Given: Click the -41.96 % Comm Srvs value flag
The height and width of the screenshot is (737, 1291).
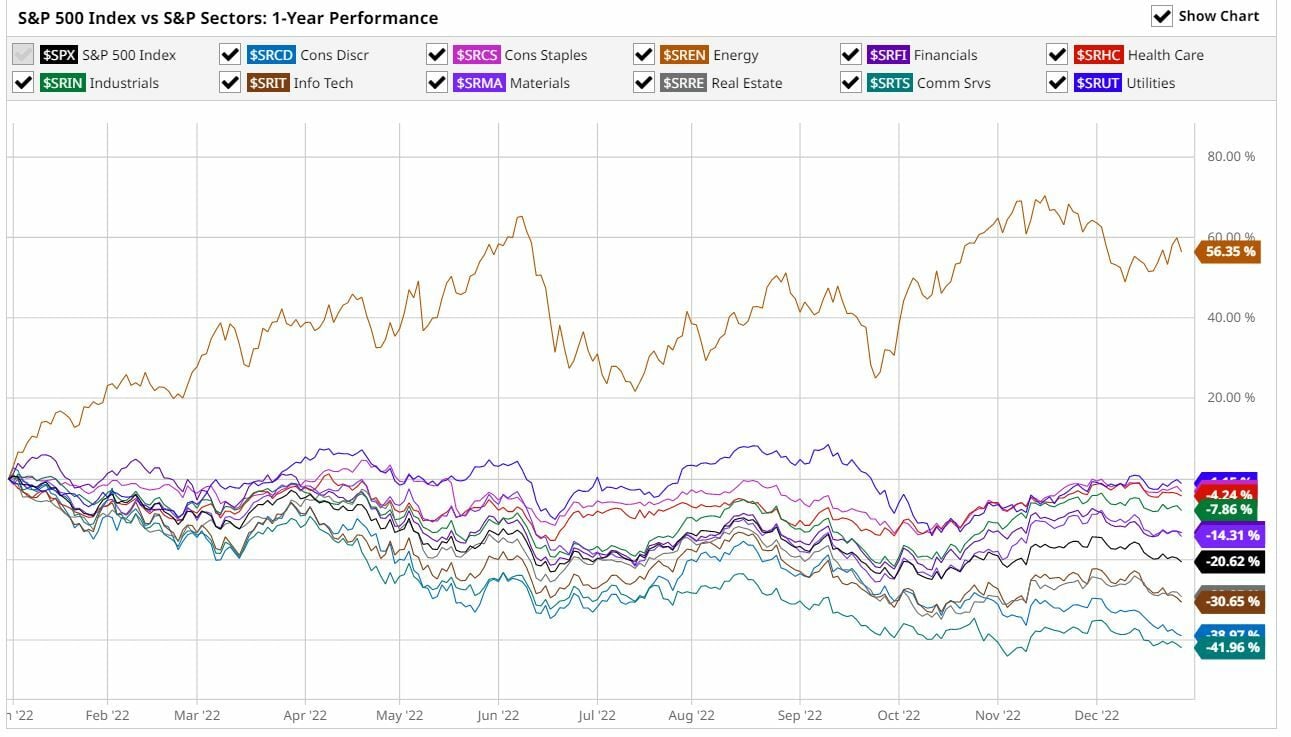Looking at the screenshot, I should point(1232,648).
